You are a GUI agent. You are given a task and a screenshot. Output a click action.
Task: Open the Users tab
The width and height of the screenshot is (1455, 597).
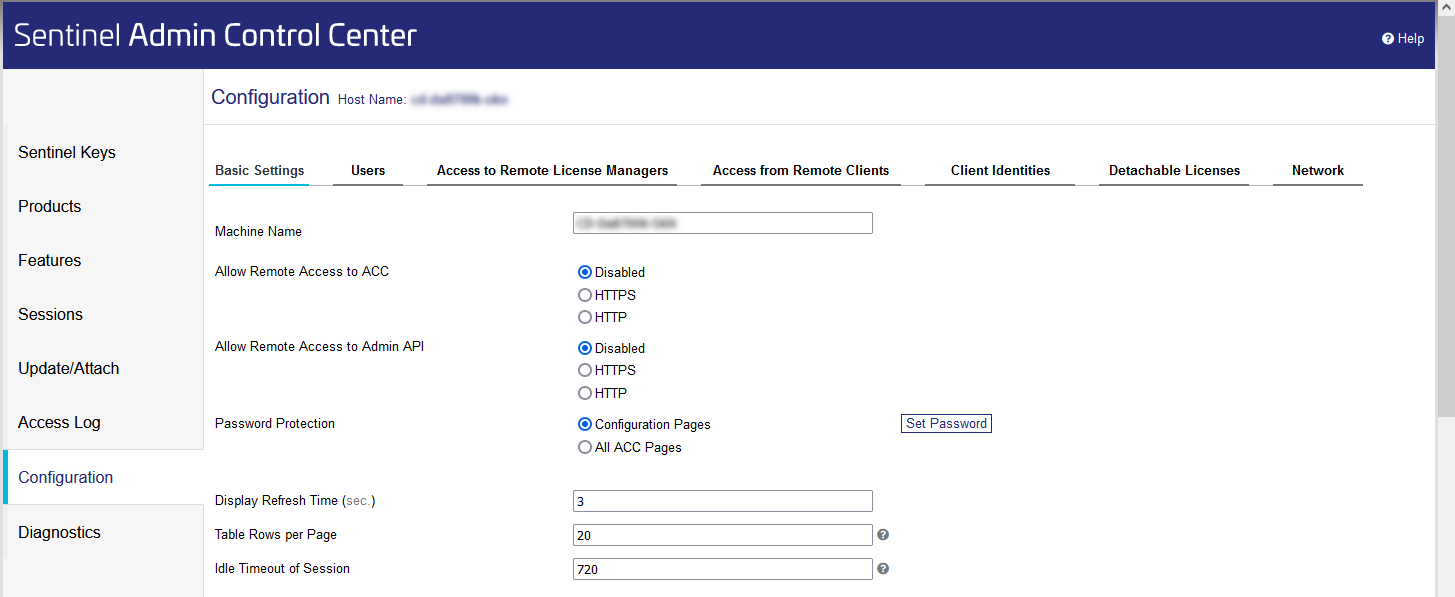click(x=368, y=171)
